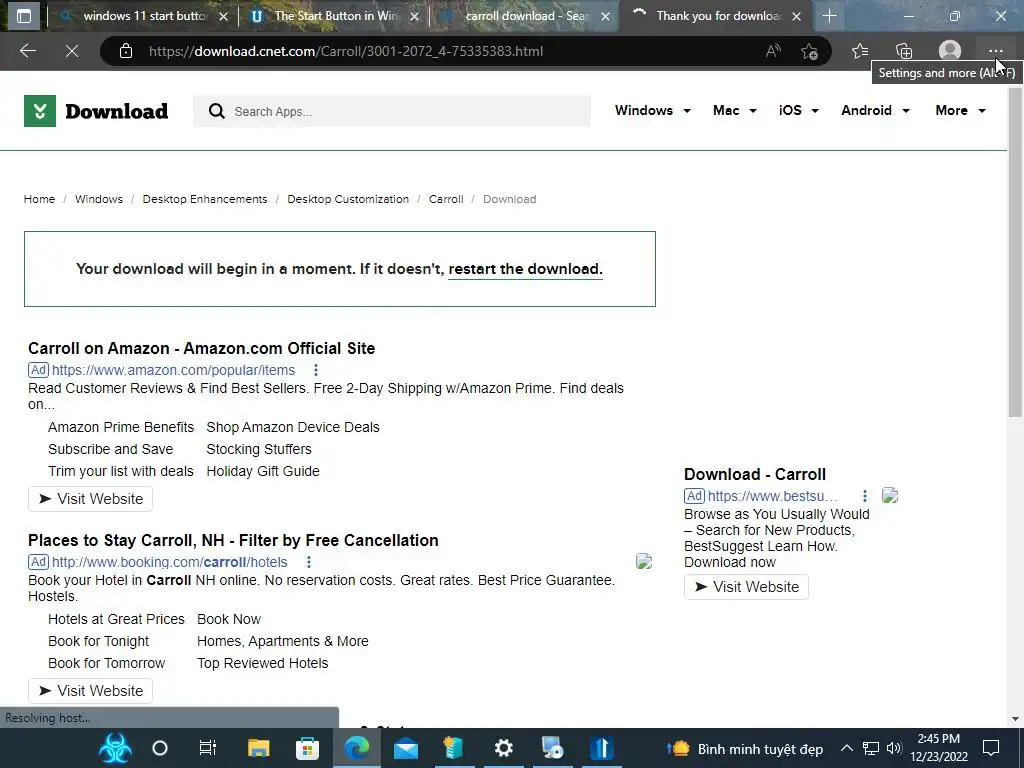Open 'Download - Carroll' ad headline
The width and height of the screenshot is (1024, 768).
coord(755,475)
